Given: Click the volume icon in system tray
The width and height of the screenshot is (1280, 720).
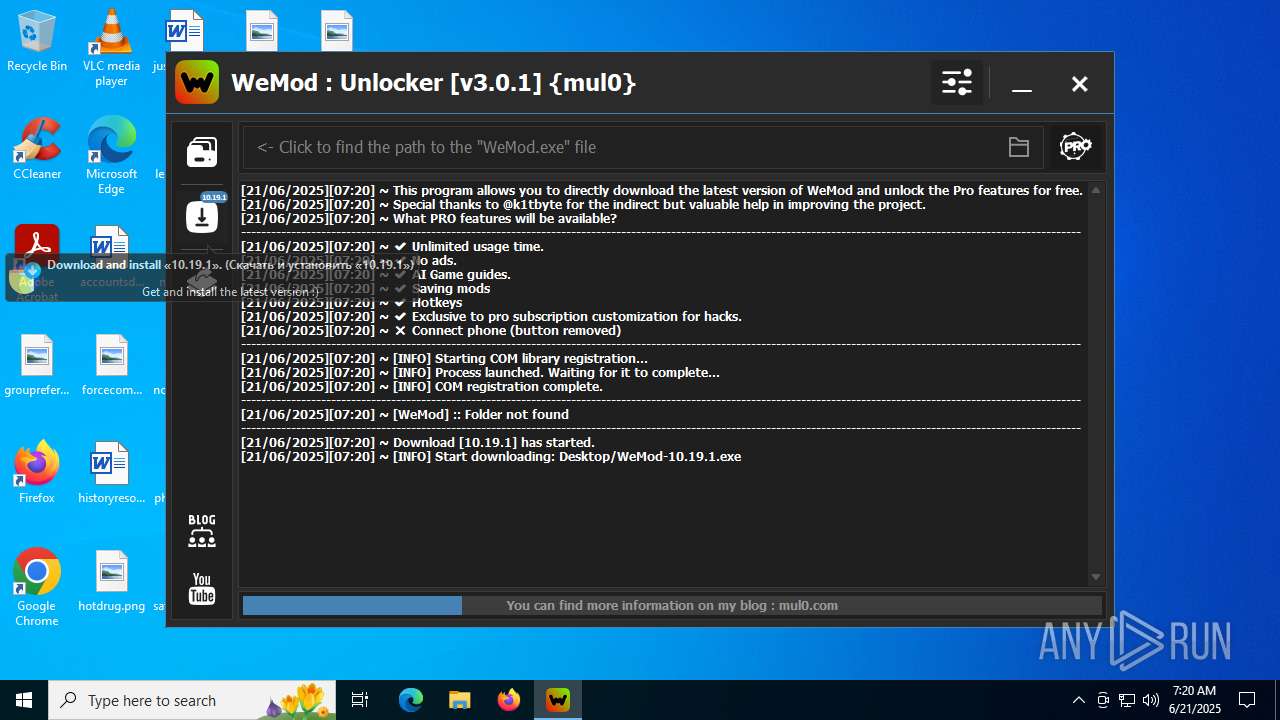Looking at the screenshot, I should tap(1151, 700).
